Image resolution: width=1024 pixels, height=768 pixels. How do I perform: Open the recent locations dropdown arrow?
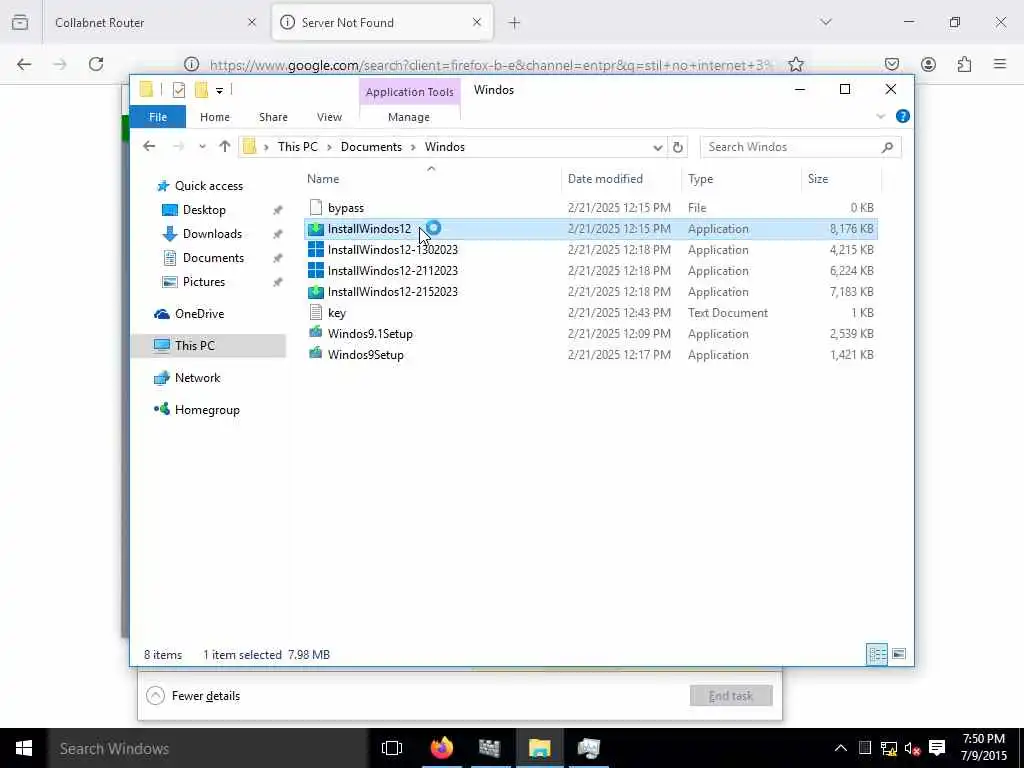click(202, 147)
